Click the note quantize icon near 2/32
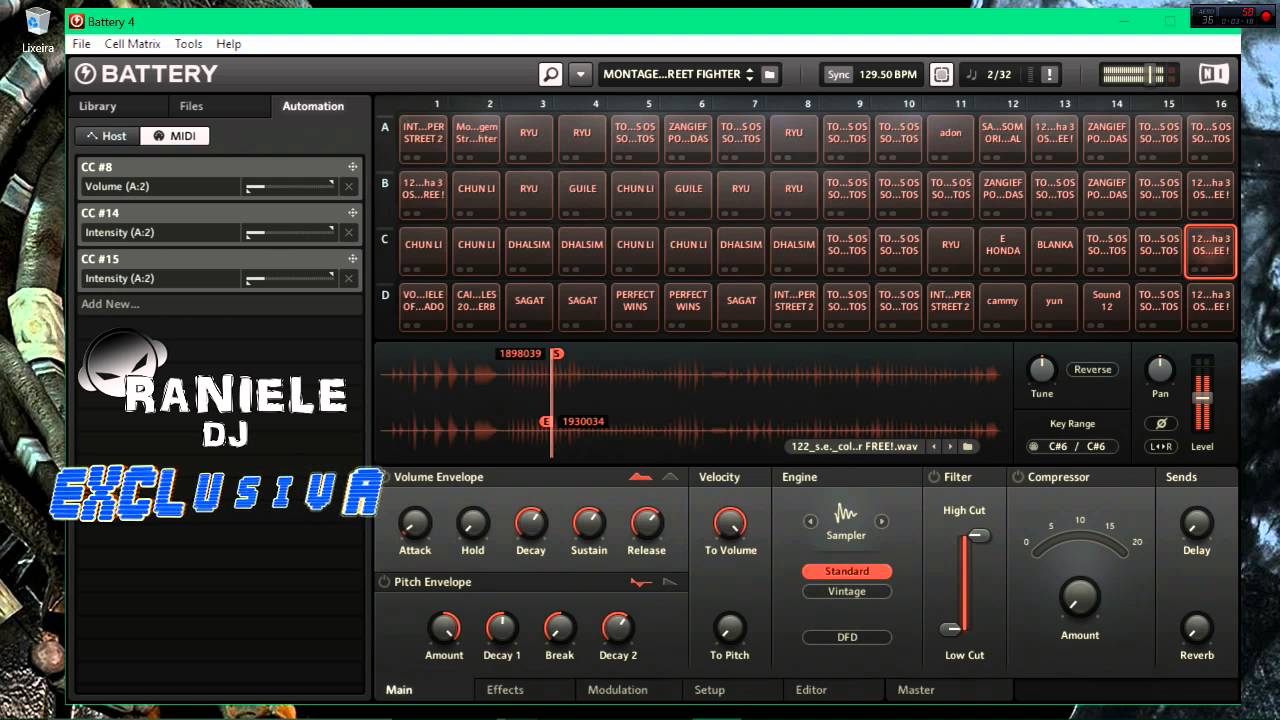1280x720 pixels. pos(972,74)
